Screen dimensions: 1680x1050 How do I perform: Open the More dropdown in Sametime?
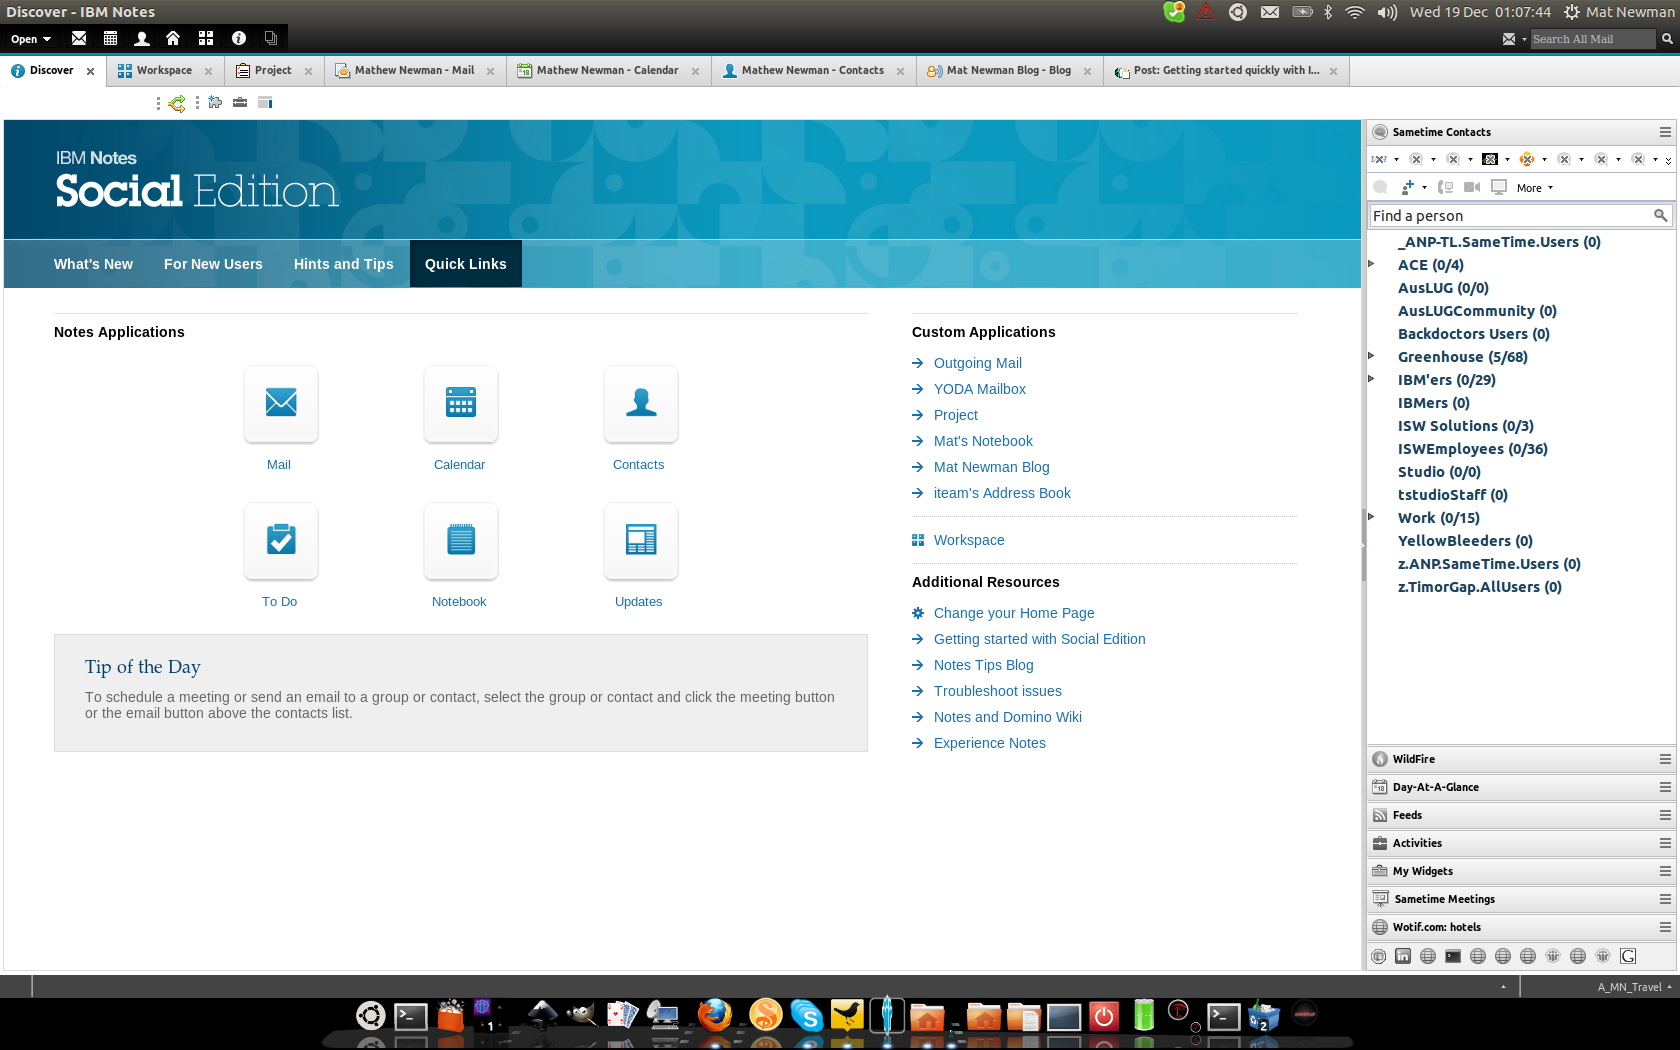click(1534, 188)
